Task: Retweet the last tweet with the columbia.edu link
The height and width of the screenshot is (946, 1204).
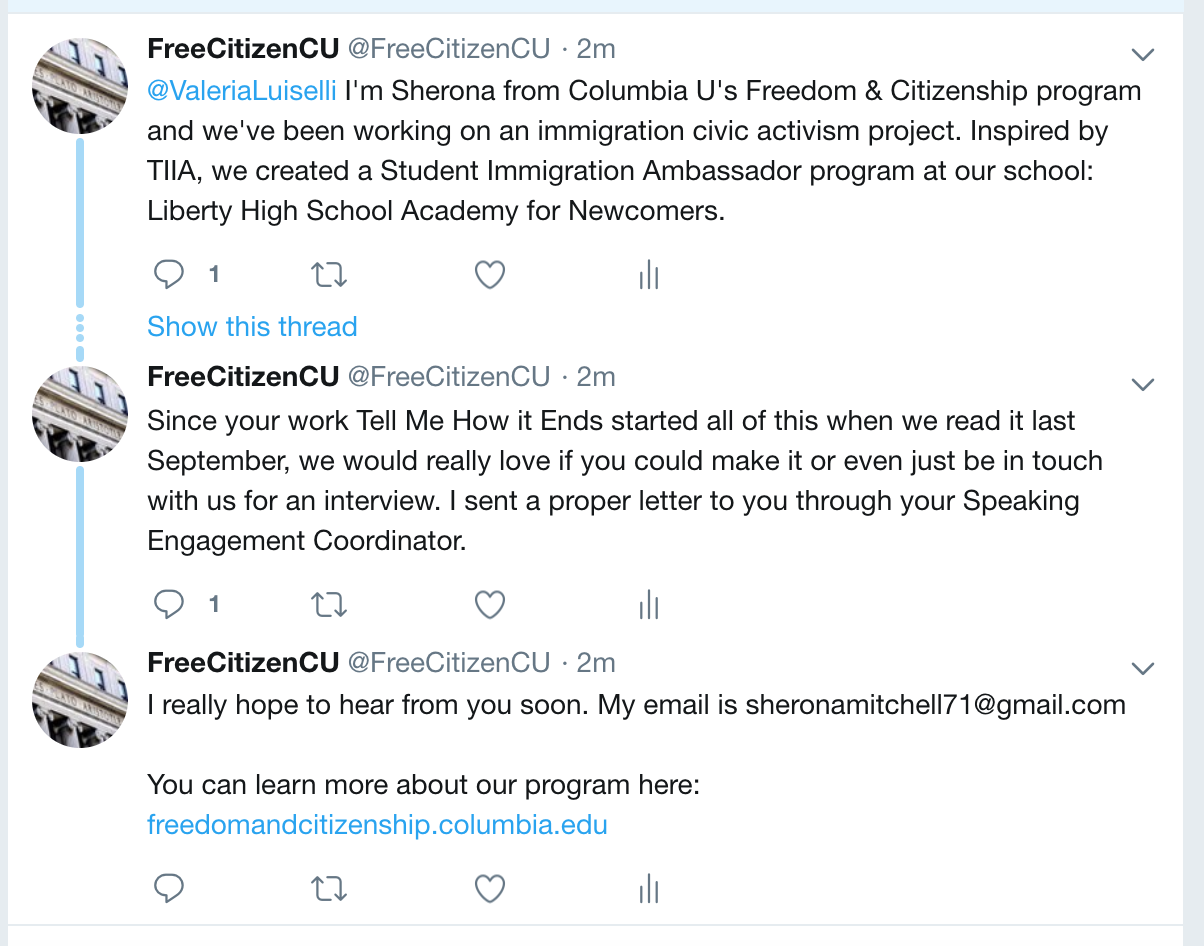Action: [x=329, y=888]
